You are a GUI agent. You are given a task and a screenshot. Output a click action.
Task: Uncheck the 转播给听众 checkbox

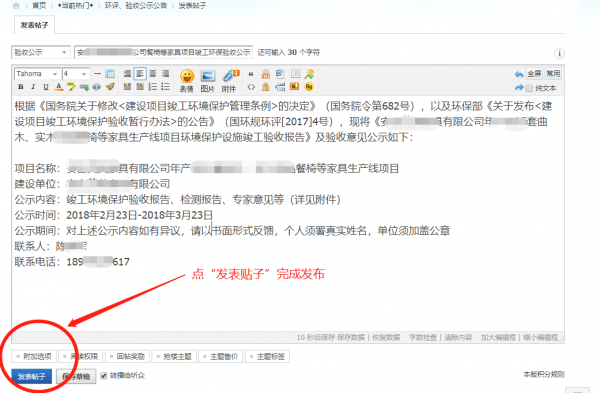[x=104, y=375]
